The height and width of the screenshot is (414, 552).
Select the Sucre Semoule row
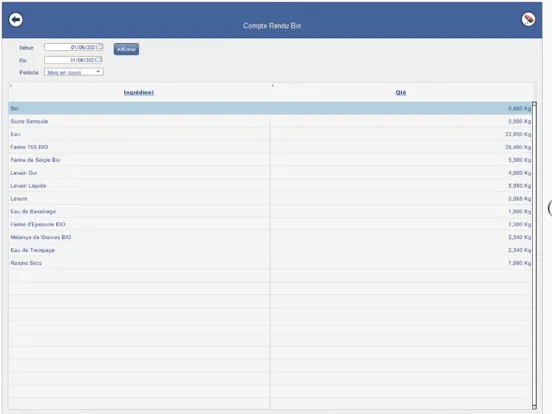coord(270,121)
